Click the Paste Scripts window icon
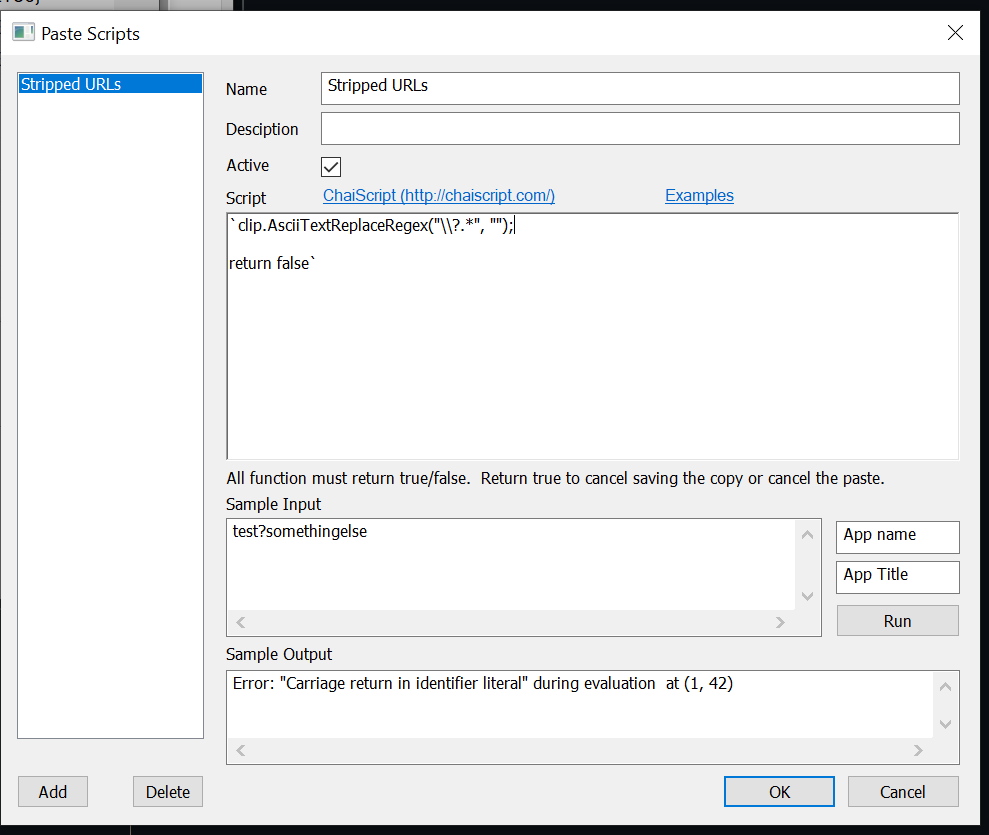 23,32
